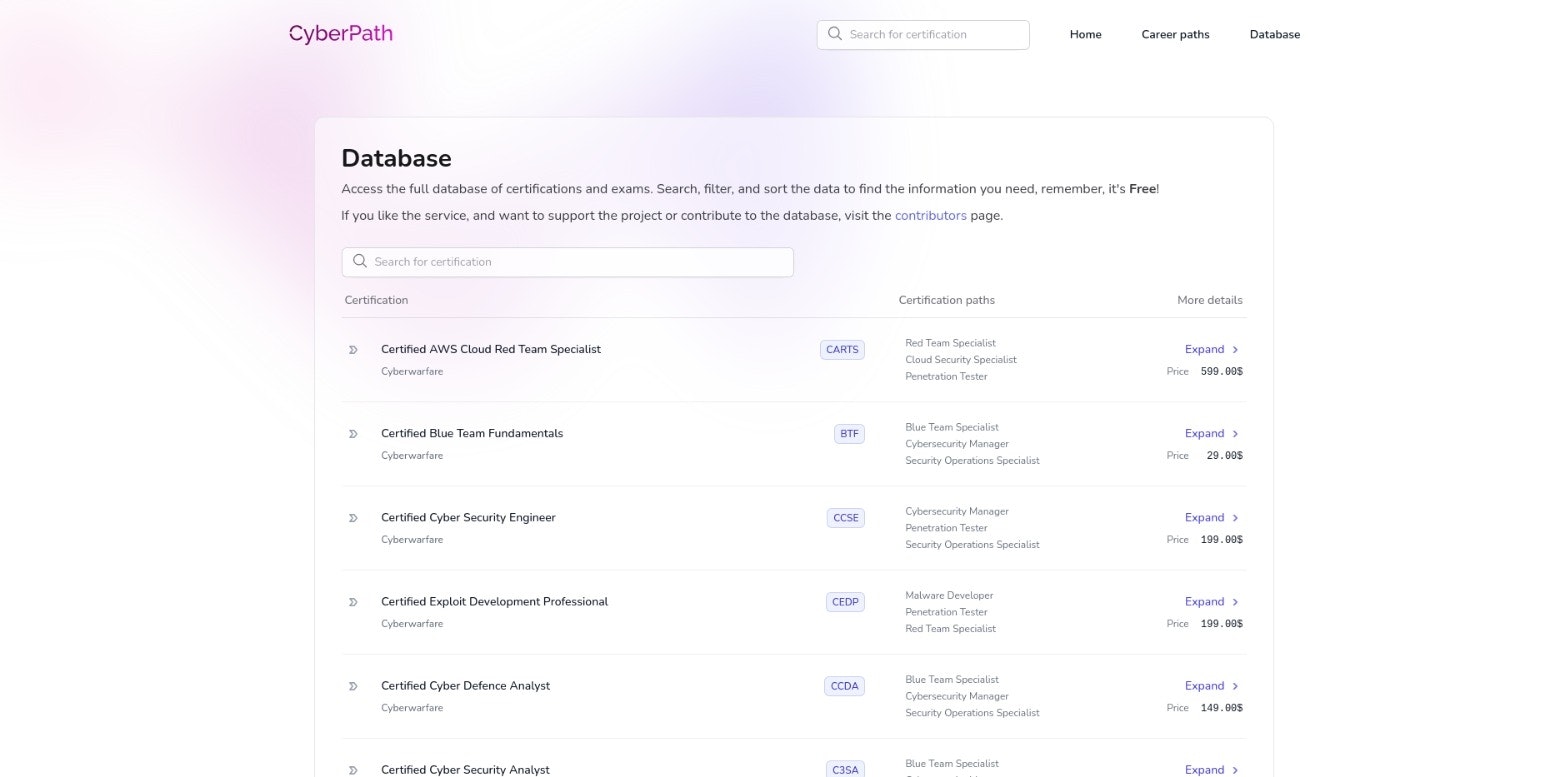Click the 149.00$ price value
1561x777 pixels.
tap(1221, 708)
